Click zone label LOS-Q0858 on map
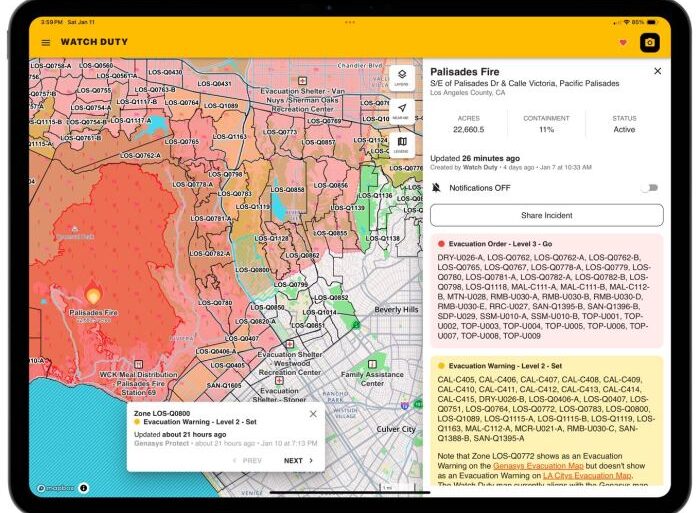The width and height of the screenshot is (700, 513). [x=288, y=189]
